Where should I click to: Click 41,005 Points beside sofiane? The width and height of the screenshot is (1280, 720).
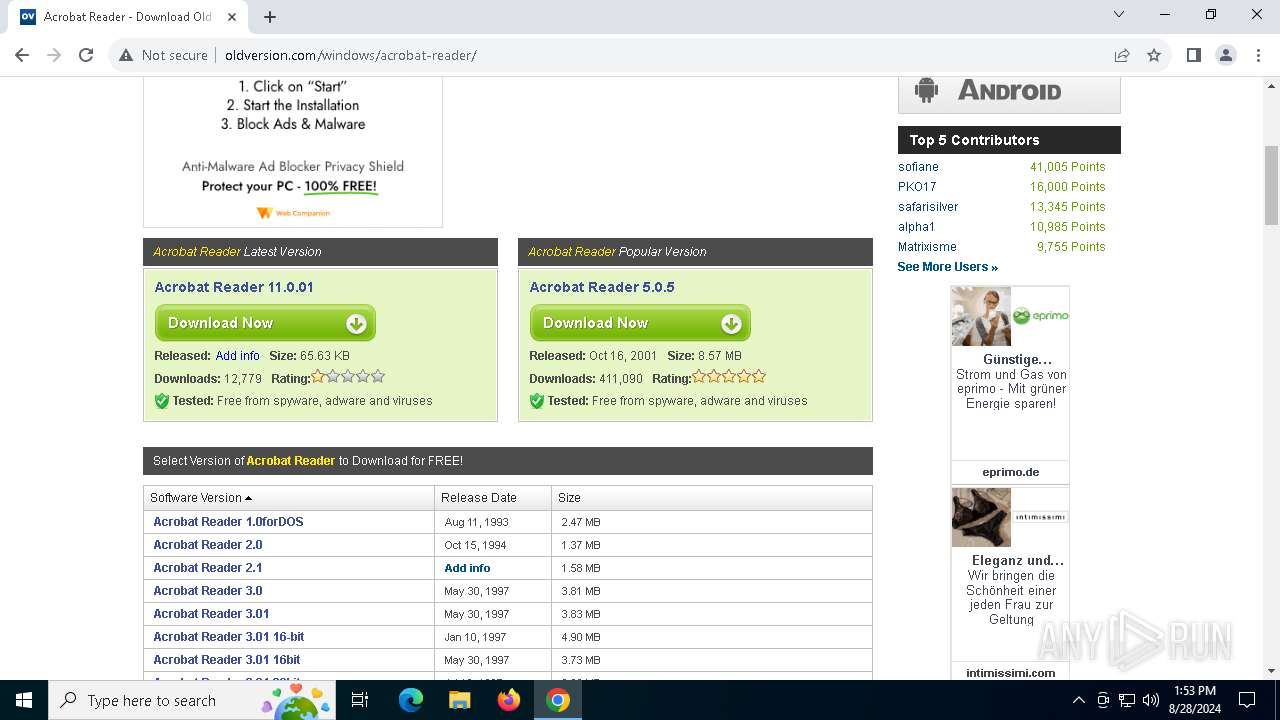point(1068,167)
